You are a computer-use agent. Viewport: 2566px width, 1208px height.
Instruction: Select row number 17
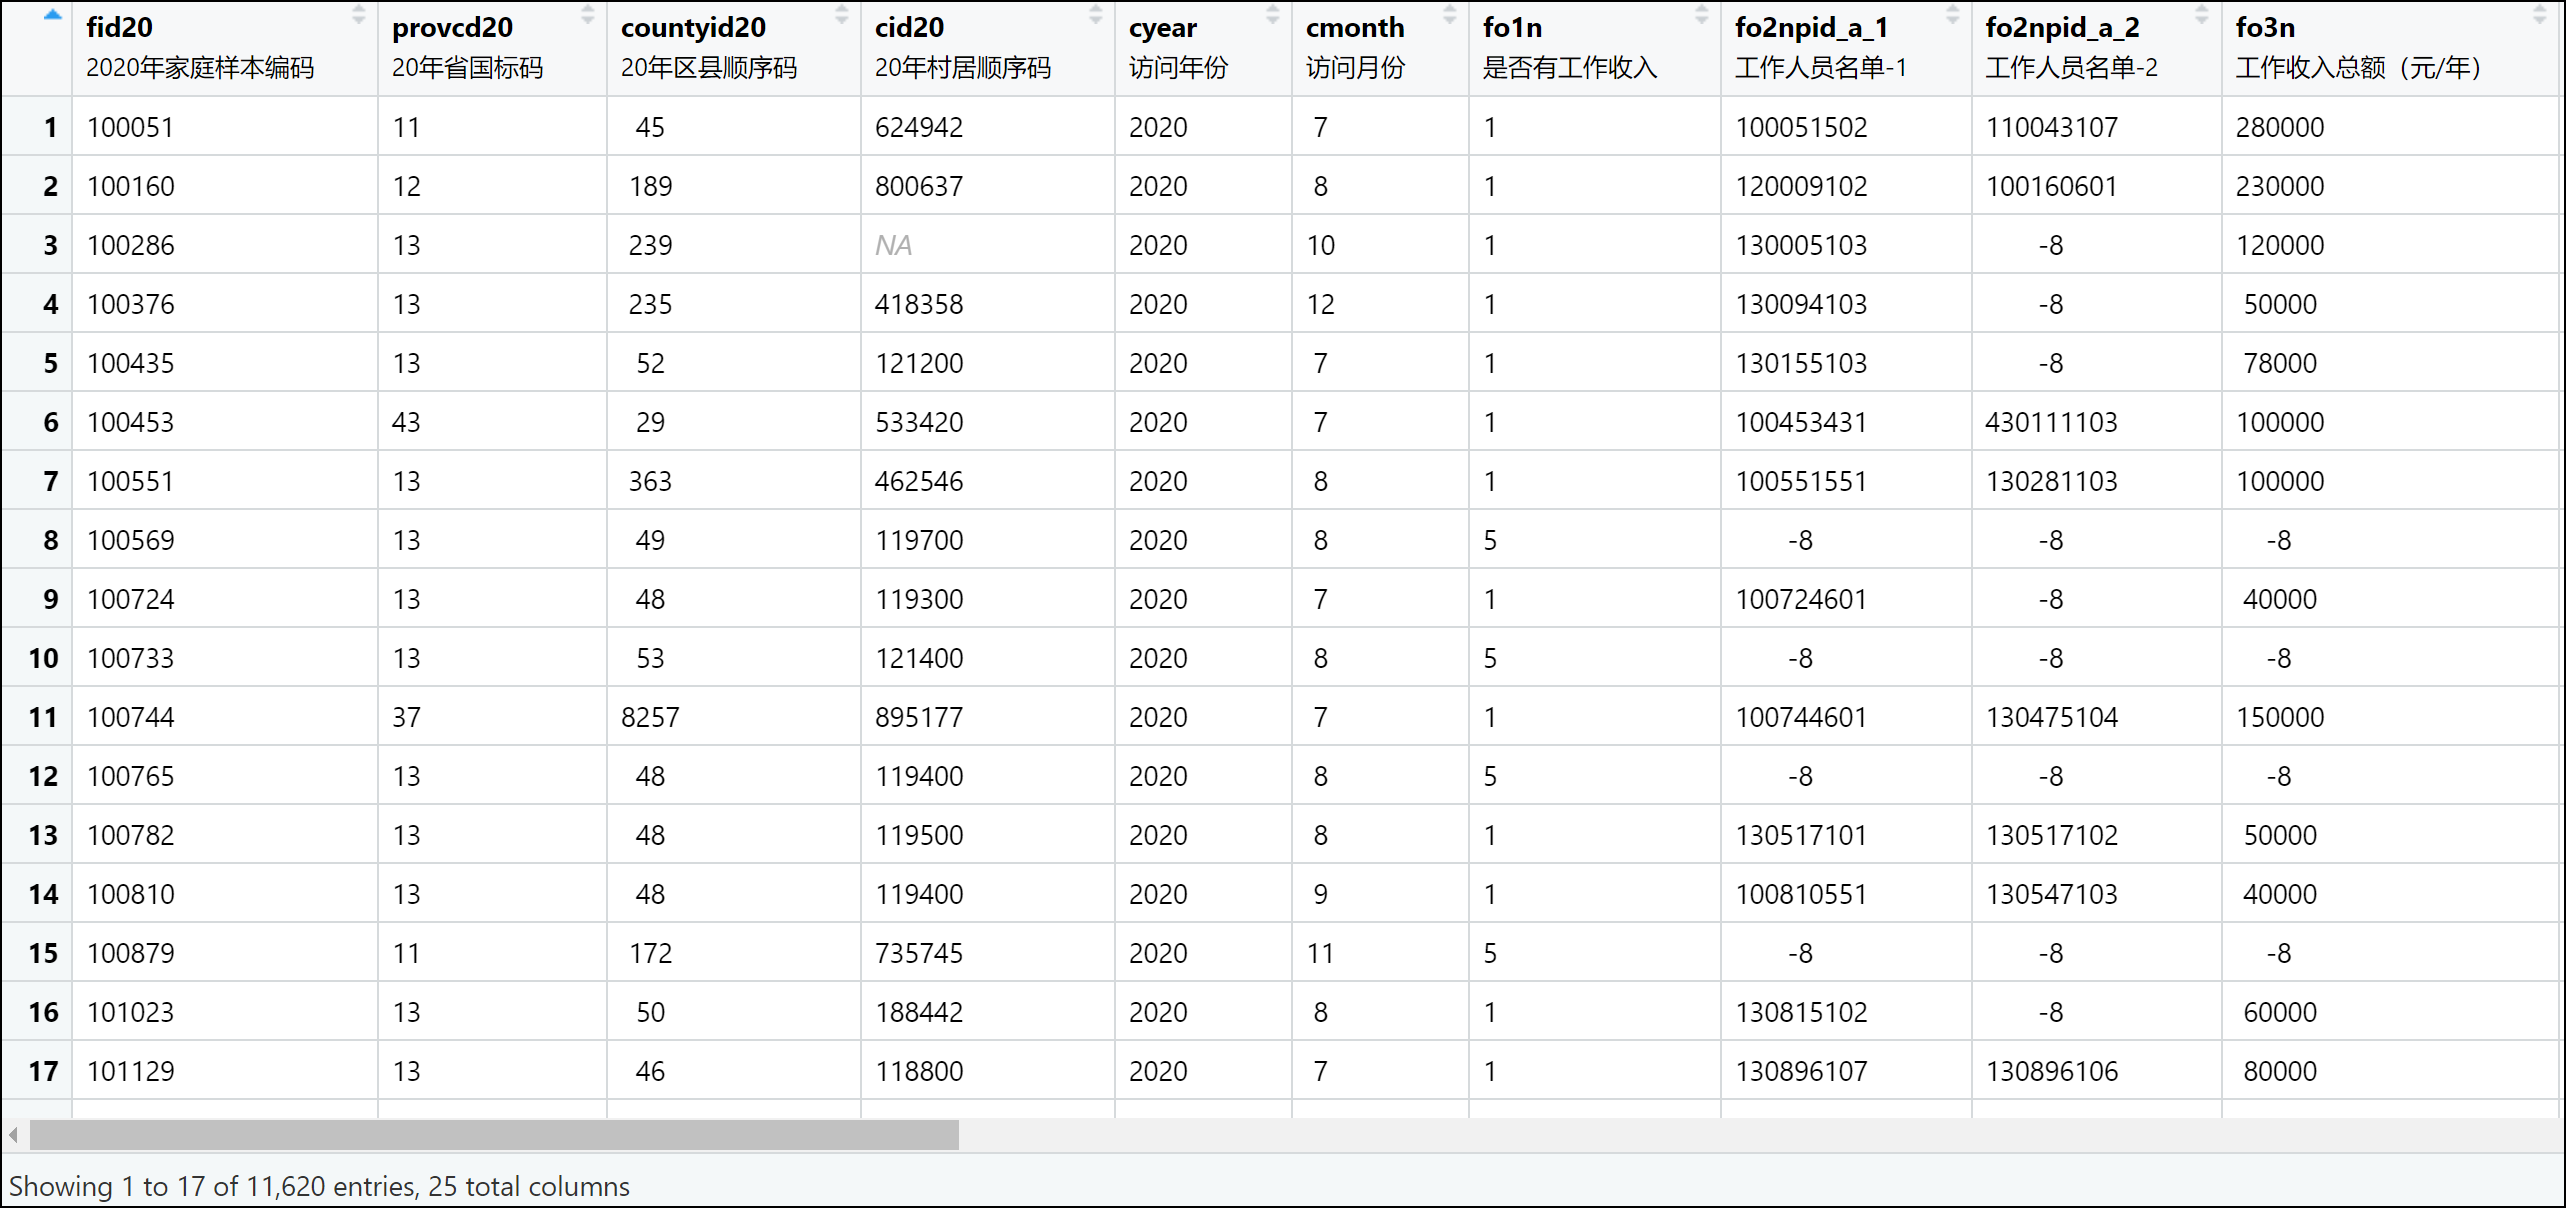click(x=43, y=1072)
